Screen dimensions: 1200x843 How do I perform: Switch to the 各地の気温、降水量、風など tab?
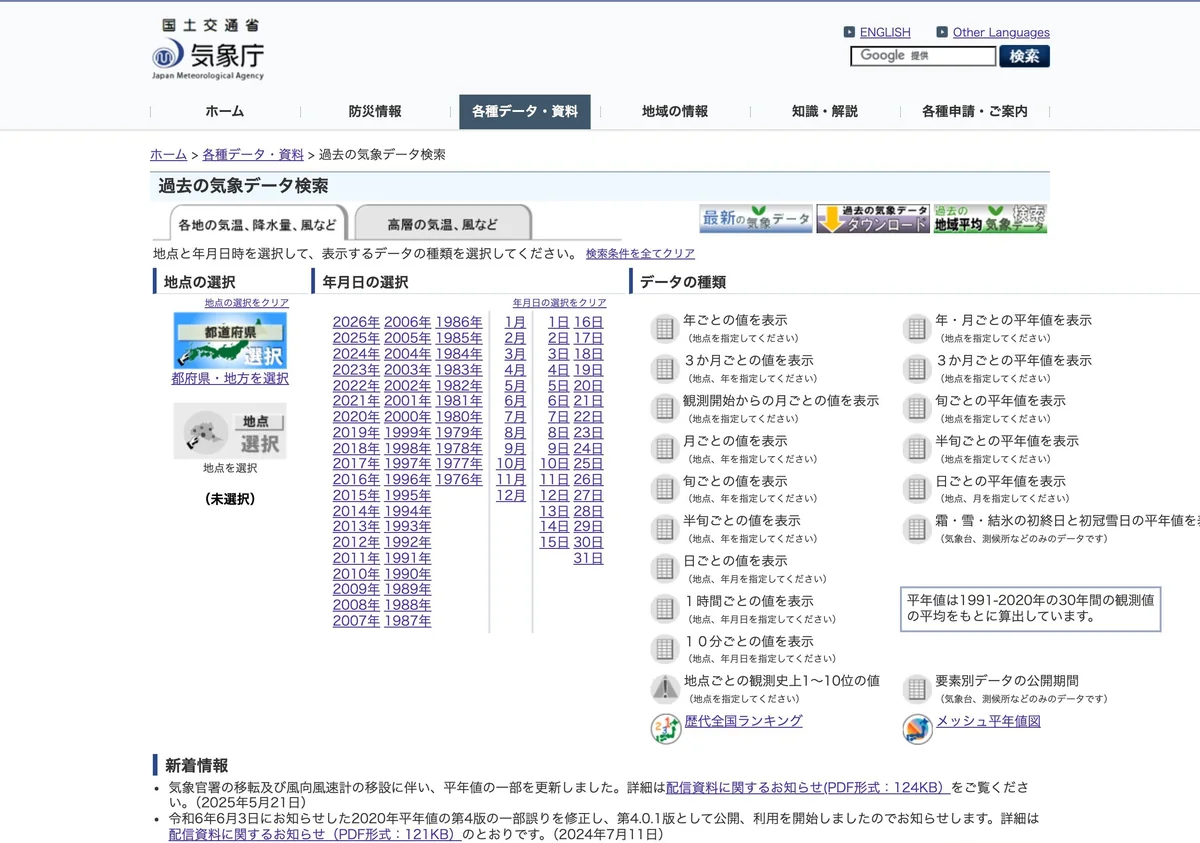(x=257, y=224)
